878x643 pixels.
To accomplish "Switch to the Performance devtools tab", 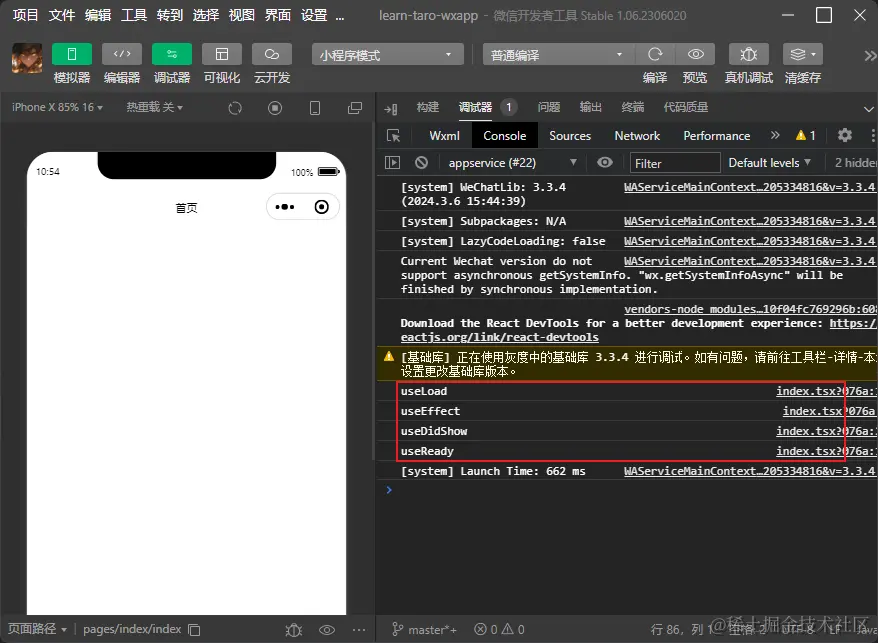I will (717, 136).
